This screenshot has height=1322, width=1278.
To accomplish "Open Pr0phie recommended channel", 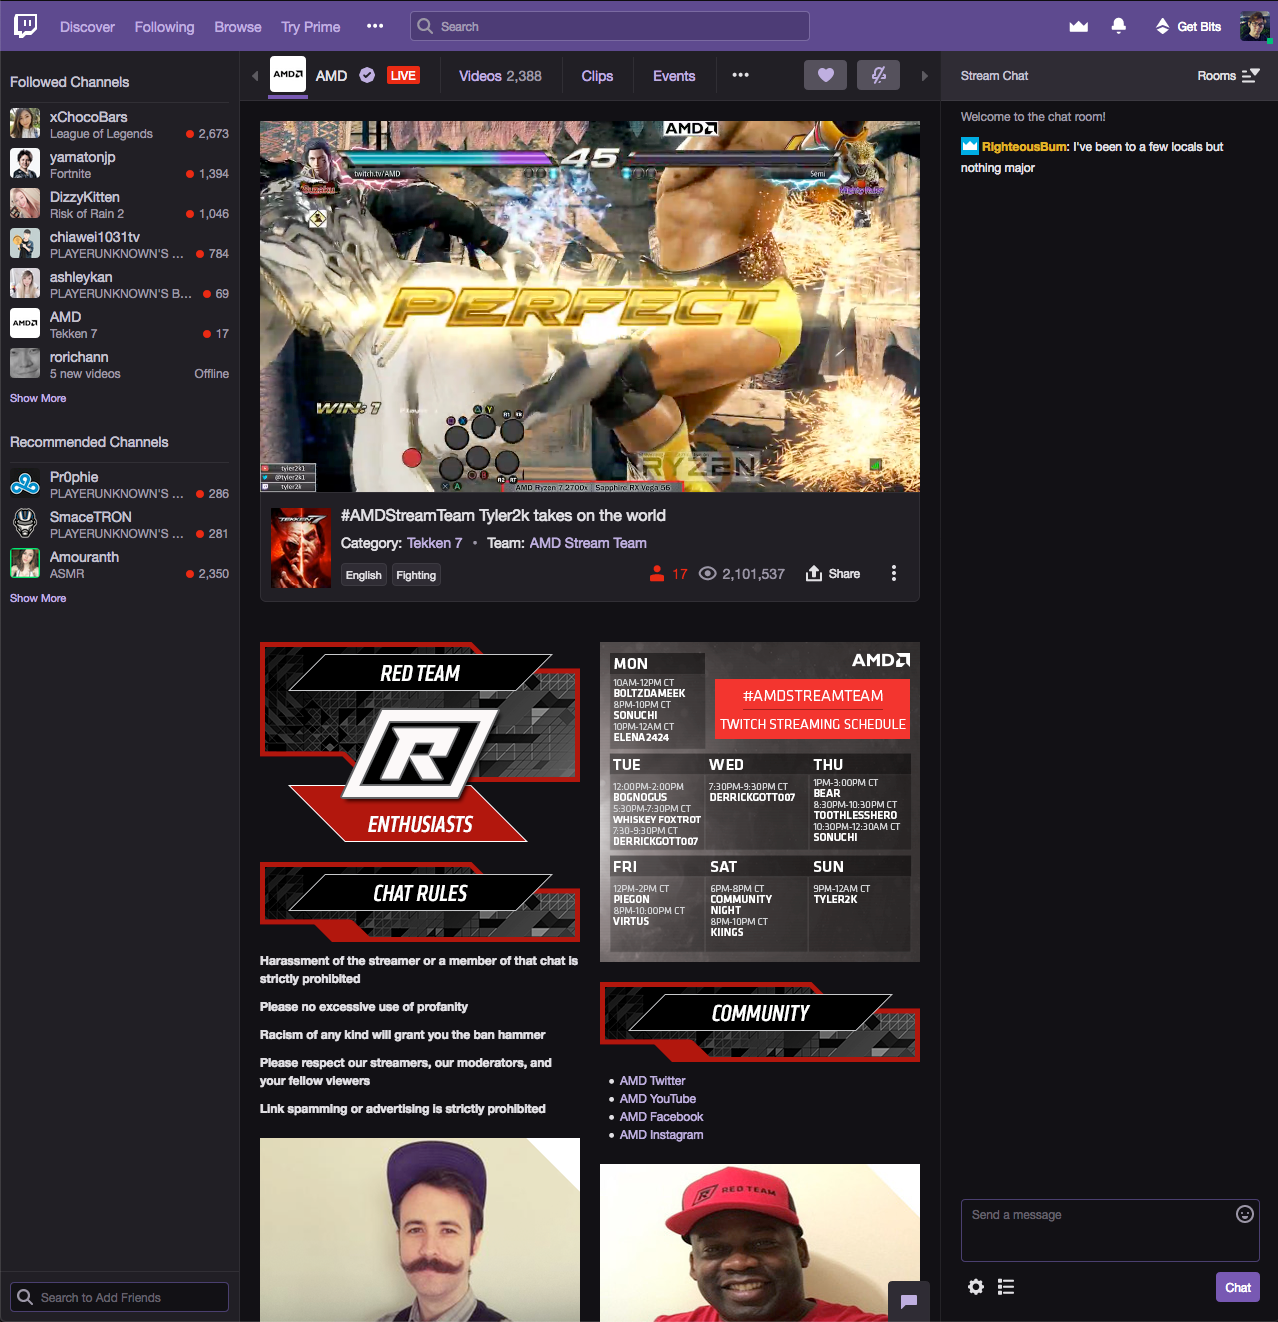I will click(119, 484).
